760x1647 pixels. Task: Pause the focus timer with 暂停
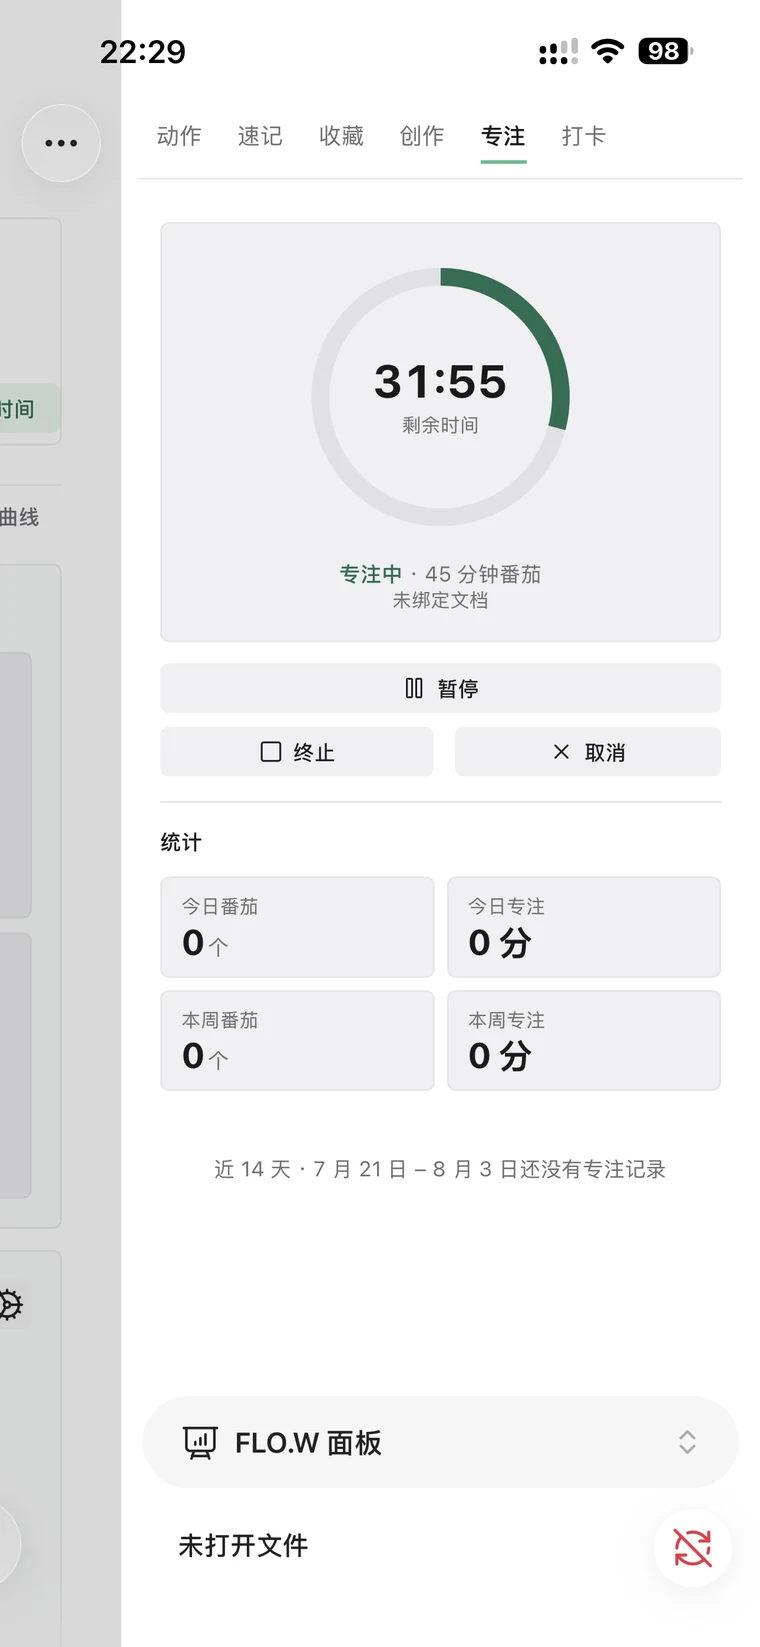click(440, 688)
